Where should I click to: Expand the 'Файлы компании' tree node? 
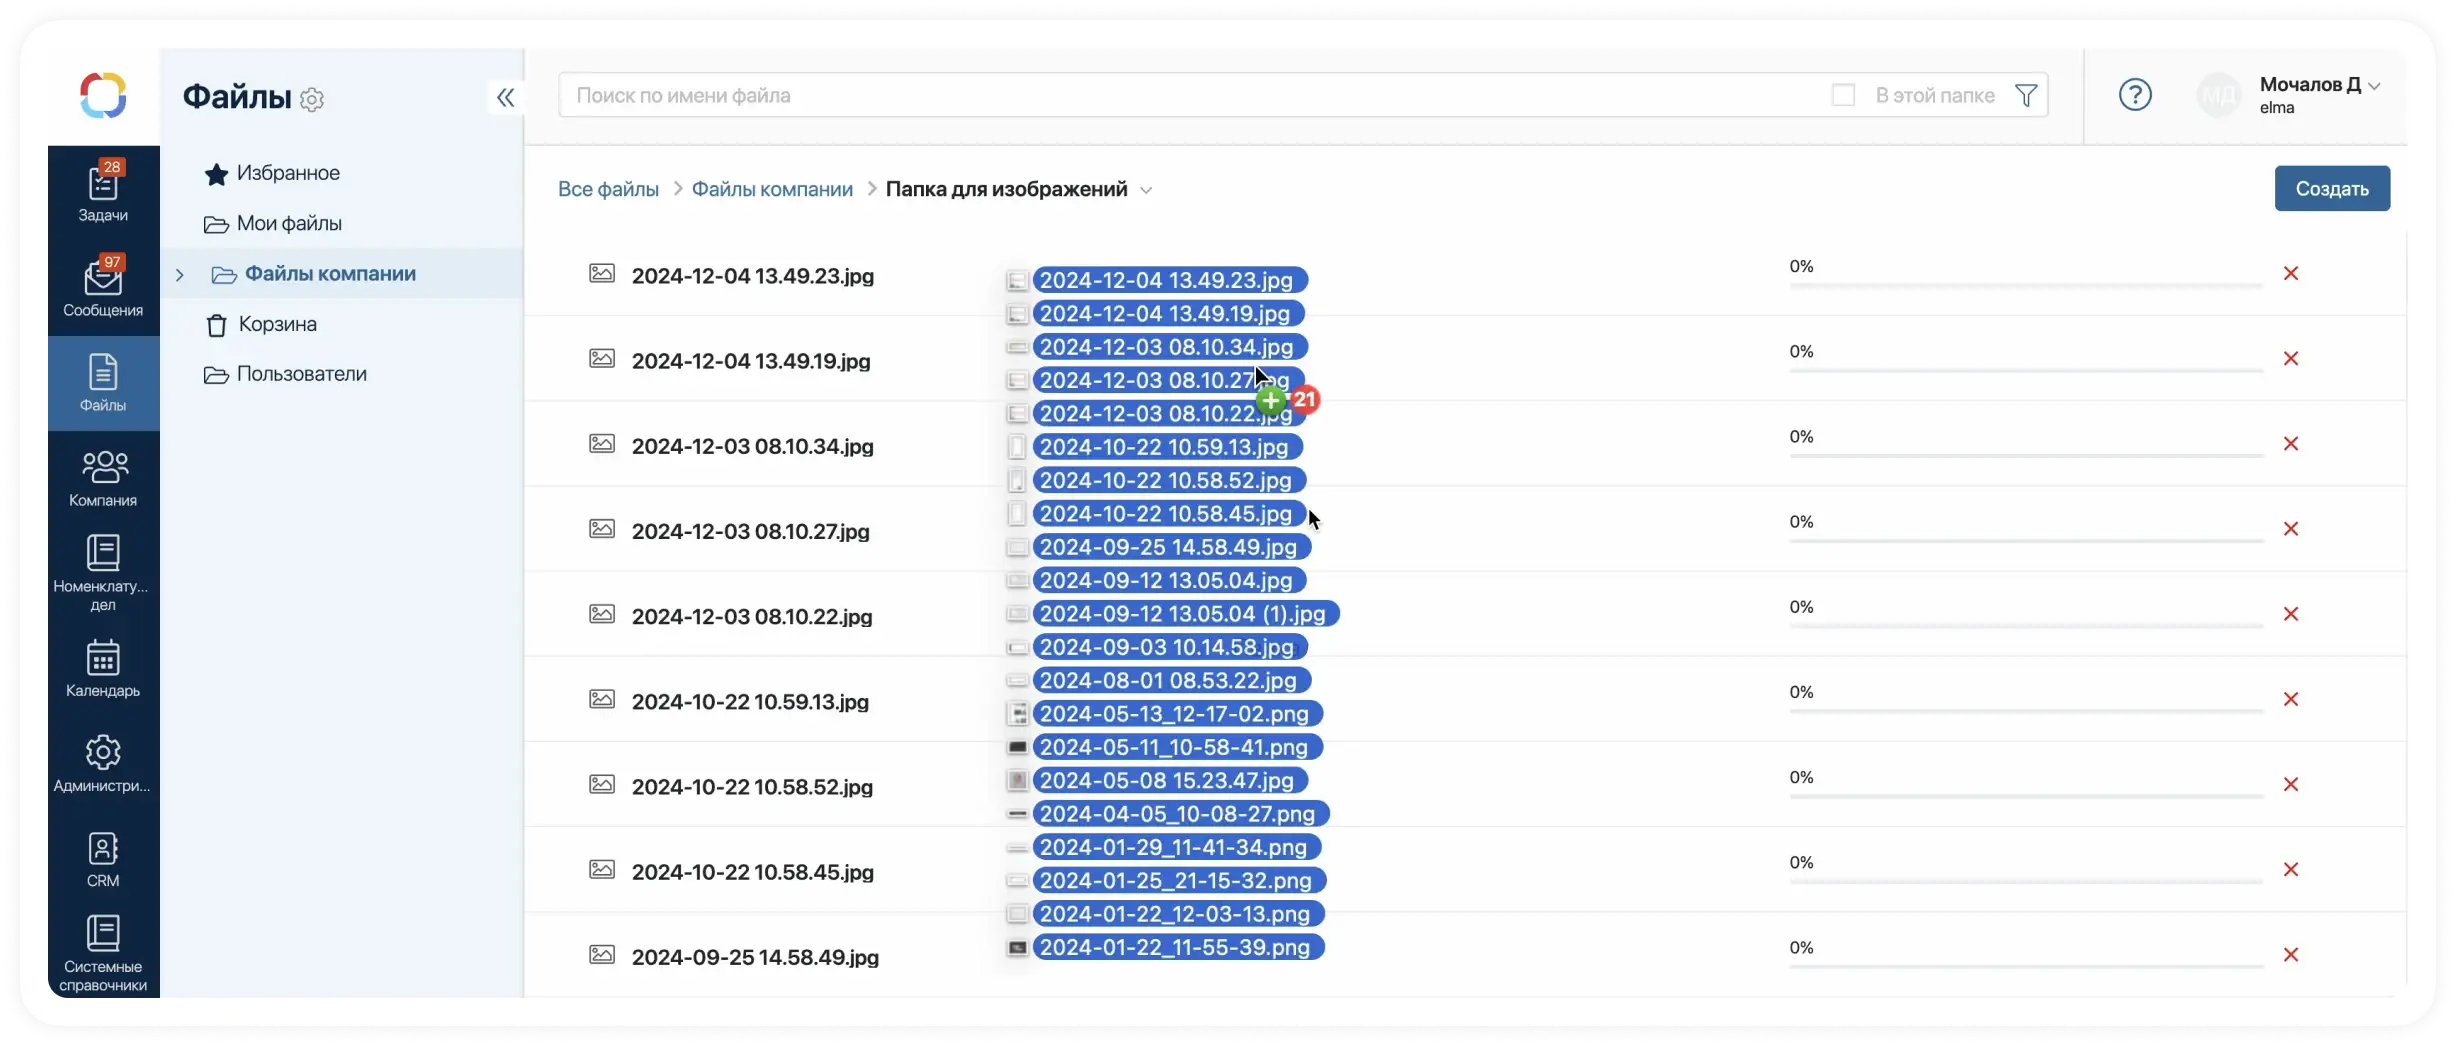tap(180, 275)
